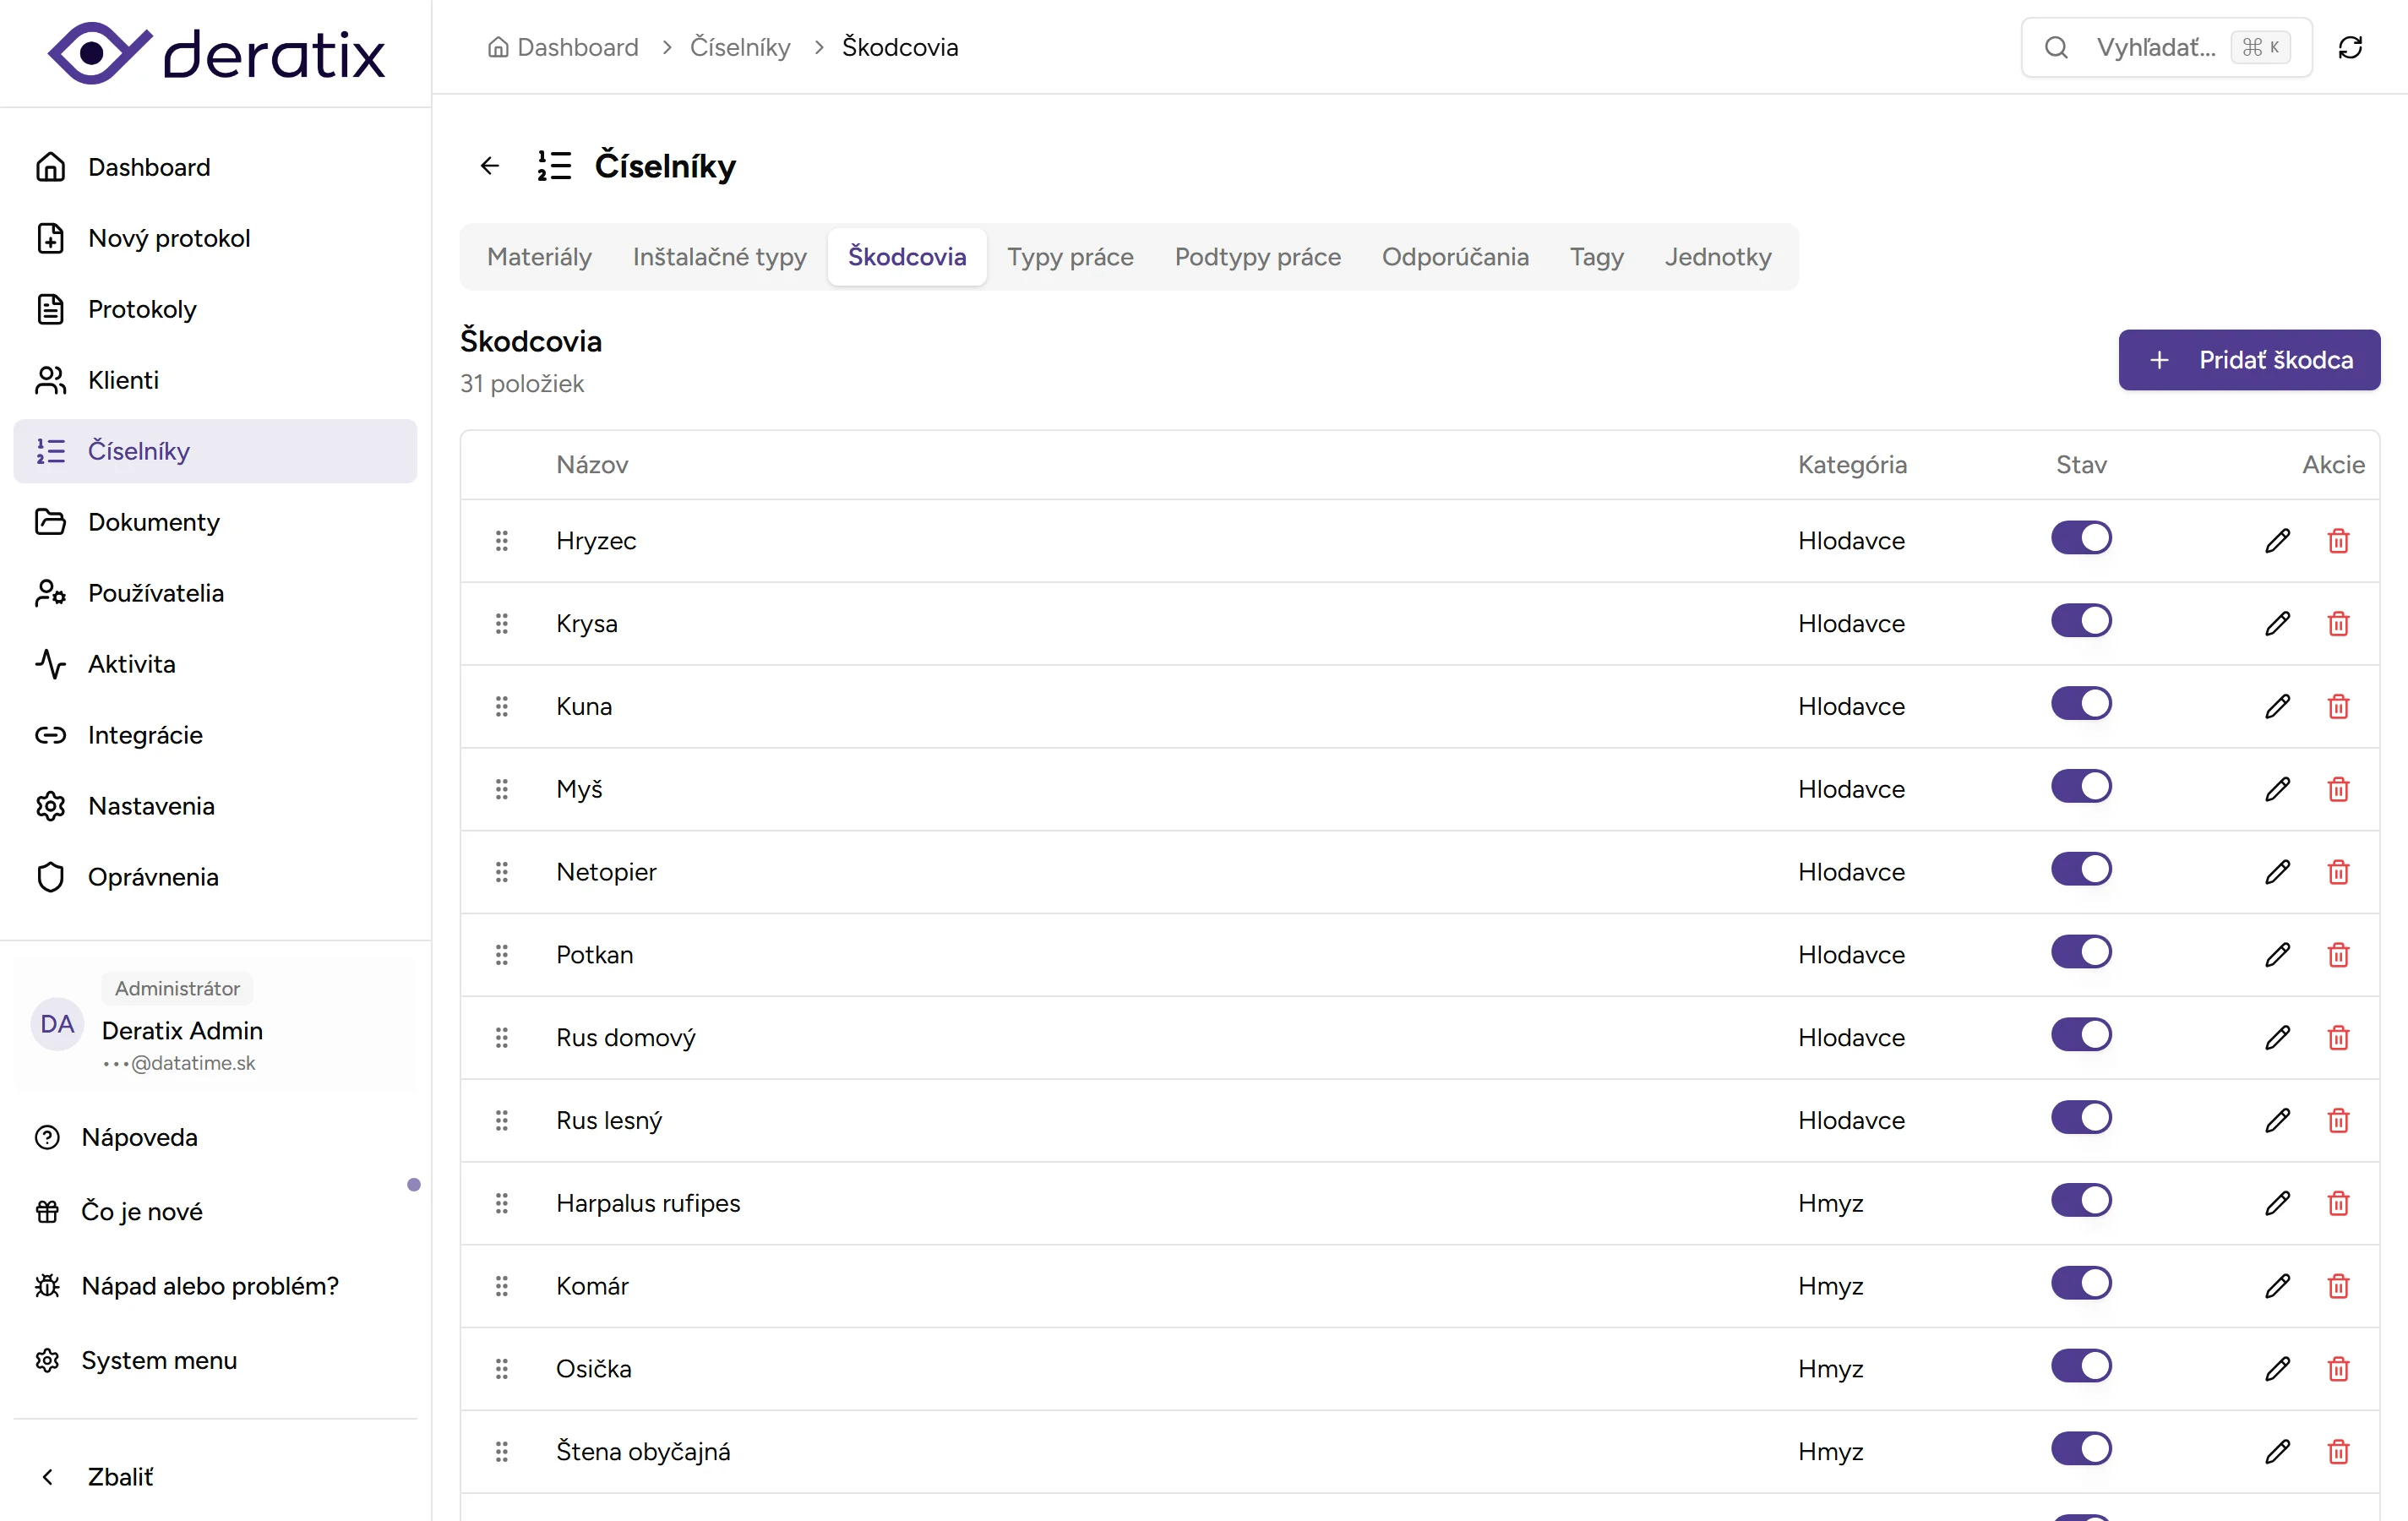Refresh data using the reload icon
Image resolution: width=2408 pixels, height=1521 pixels.
pos(2350,47)
